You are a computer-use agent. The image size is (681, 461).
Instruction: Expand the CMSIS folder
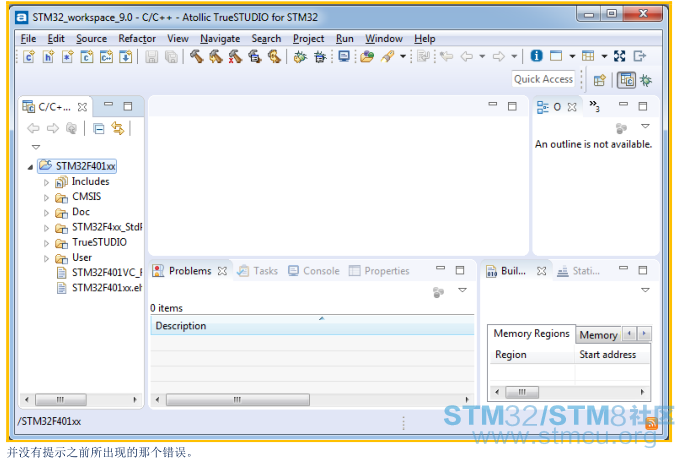coord(46,198)
